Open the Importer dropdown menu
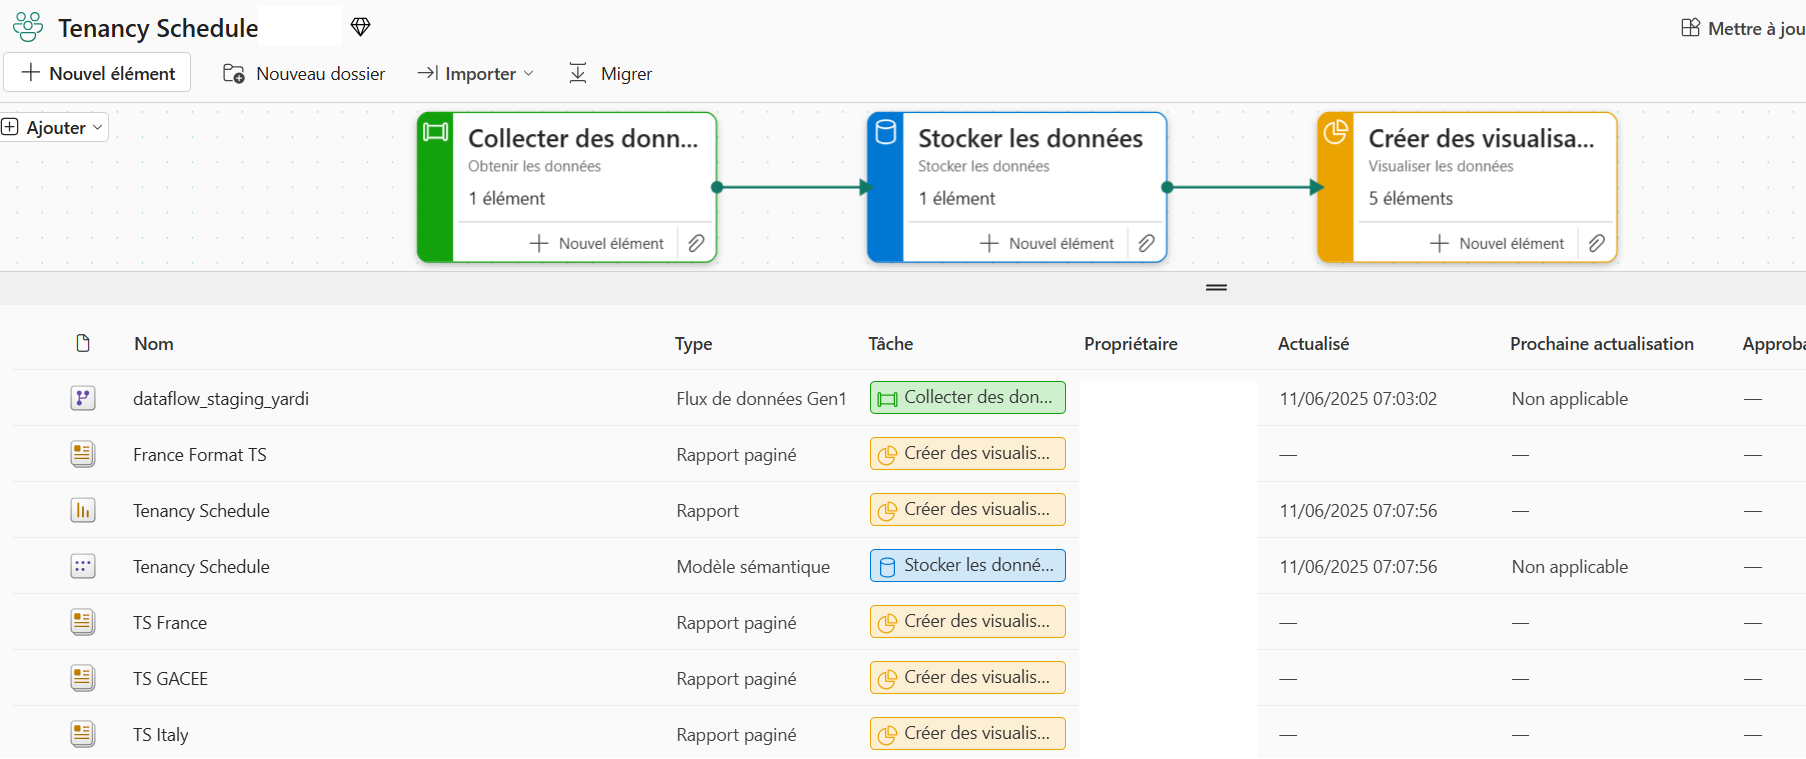 coord(476,73)
